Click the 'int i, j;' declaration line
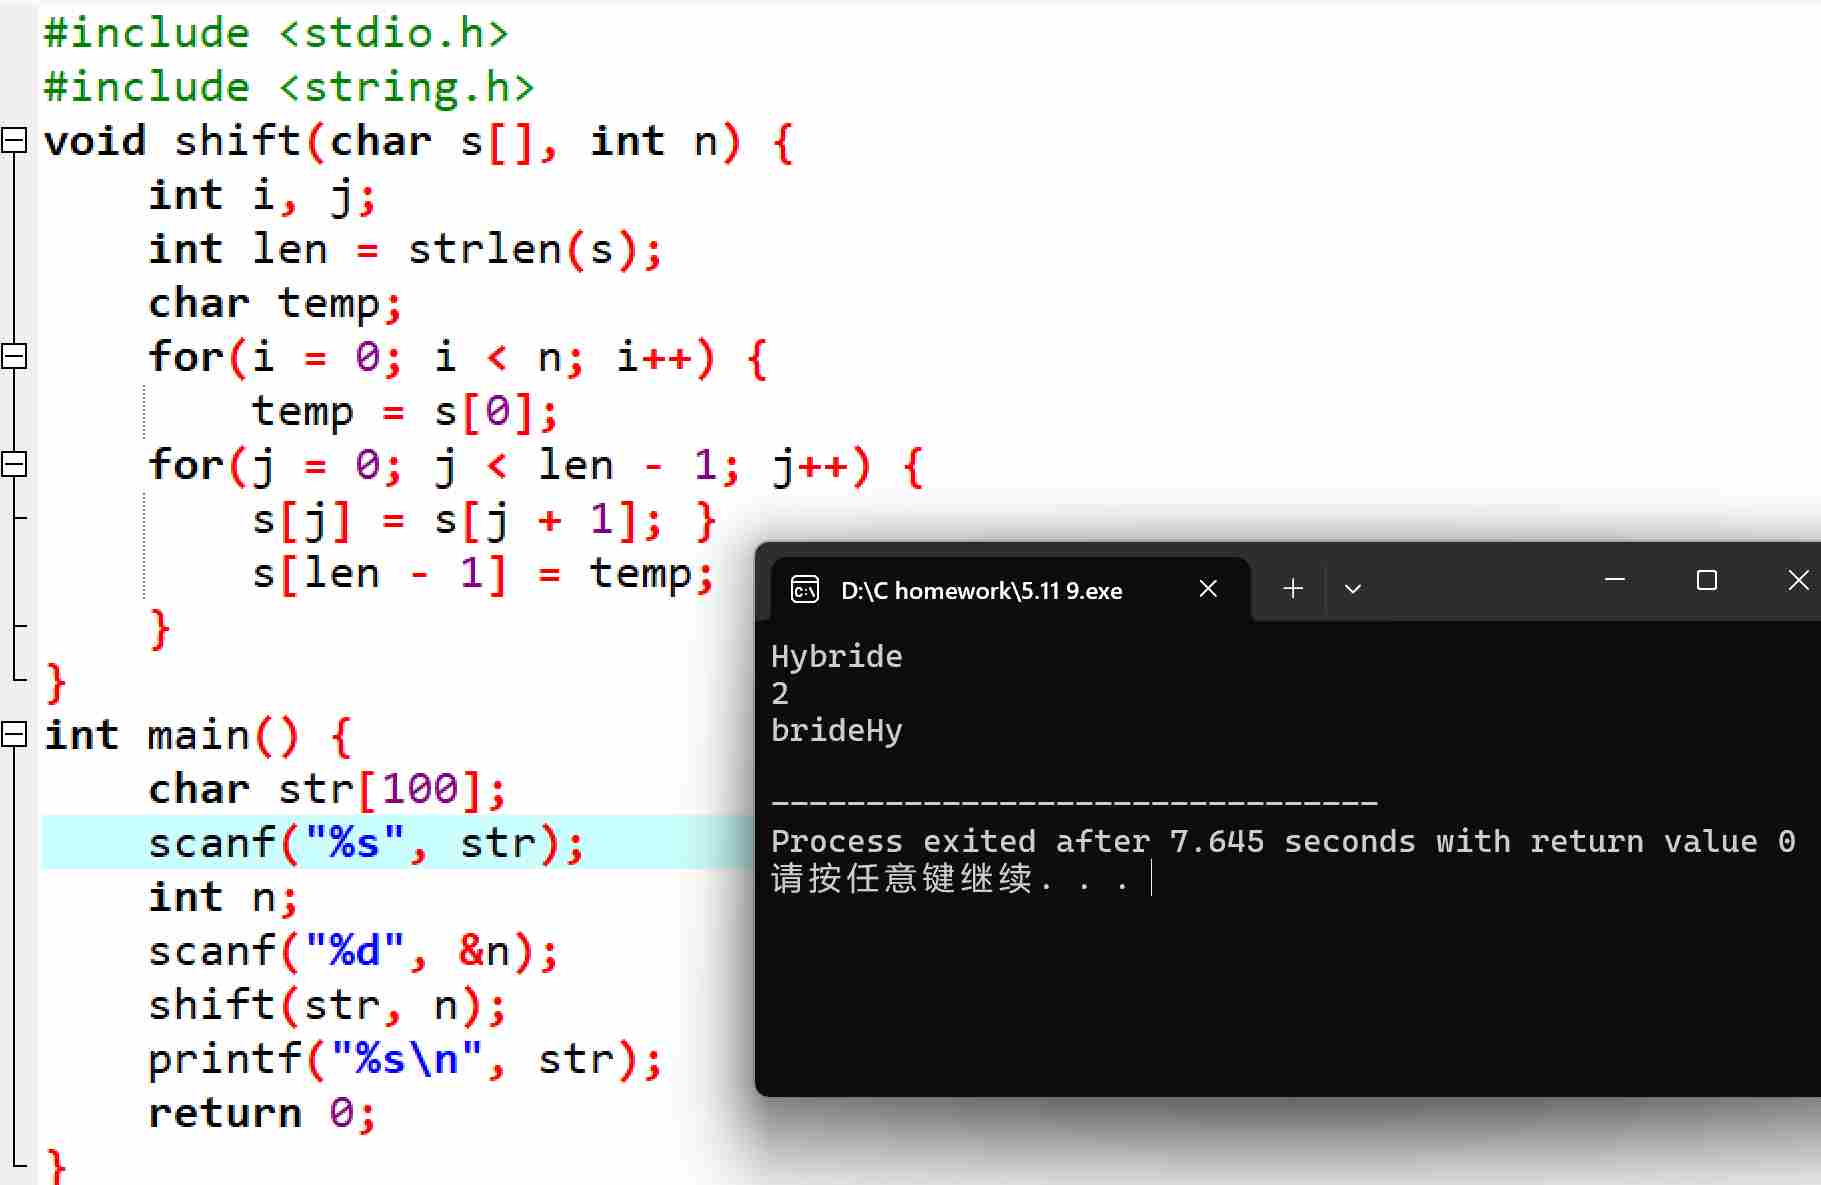 point(263,195)
